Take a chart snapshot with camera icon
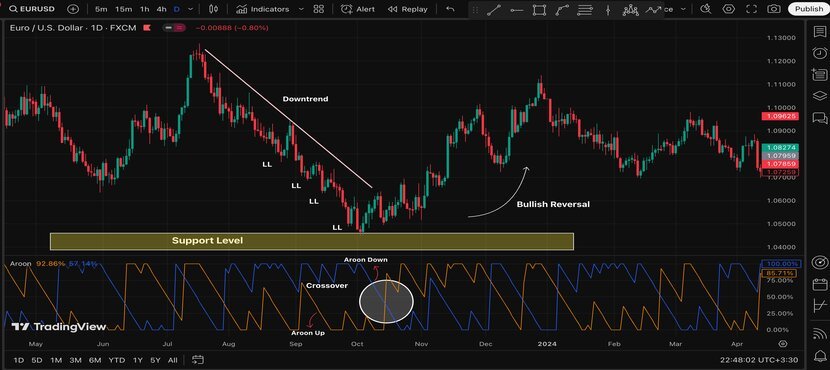The image size is (830, 370). pos(774,9)
